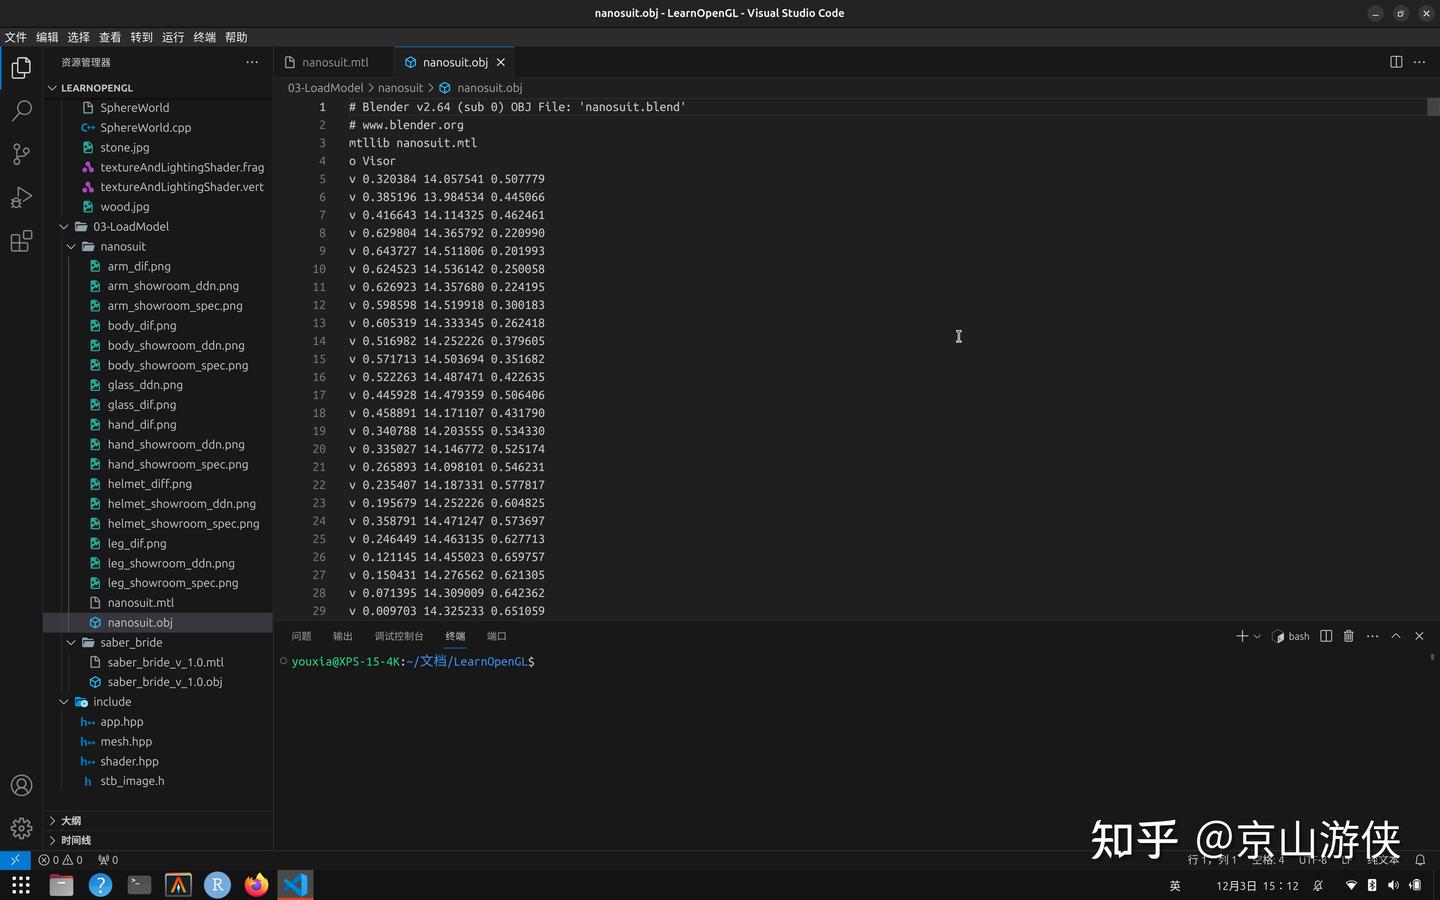Viewport: 1440px width, 900px height.
Task: Open the Search panel in Activity Bar
Action: 22,110
